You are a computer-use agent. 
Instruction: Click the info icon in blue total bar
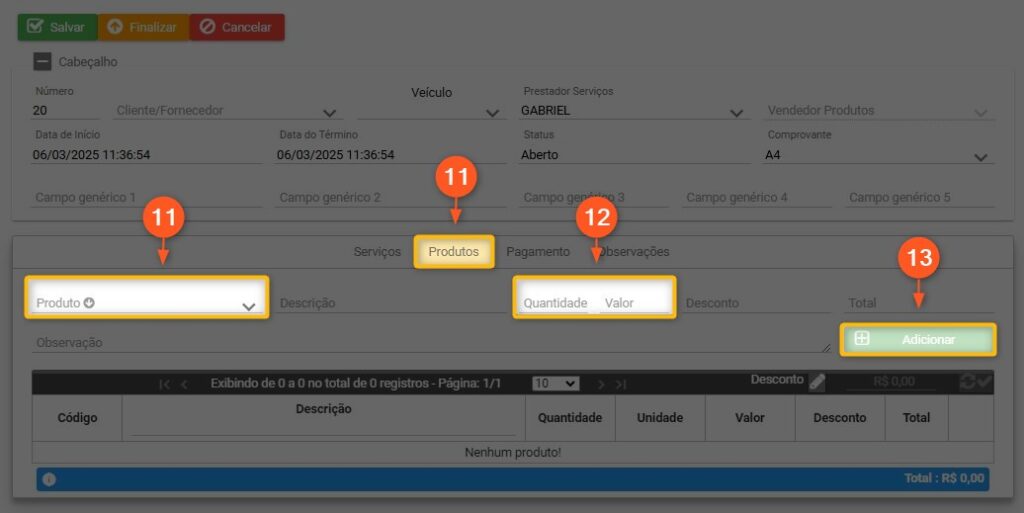[49, 479]
